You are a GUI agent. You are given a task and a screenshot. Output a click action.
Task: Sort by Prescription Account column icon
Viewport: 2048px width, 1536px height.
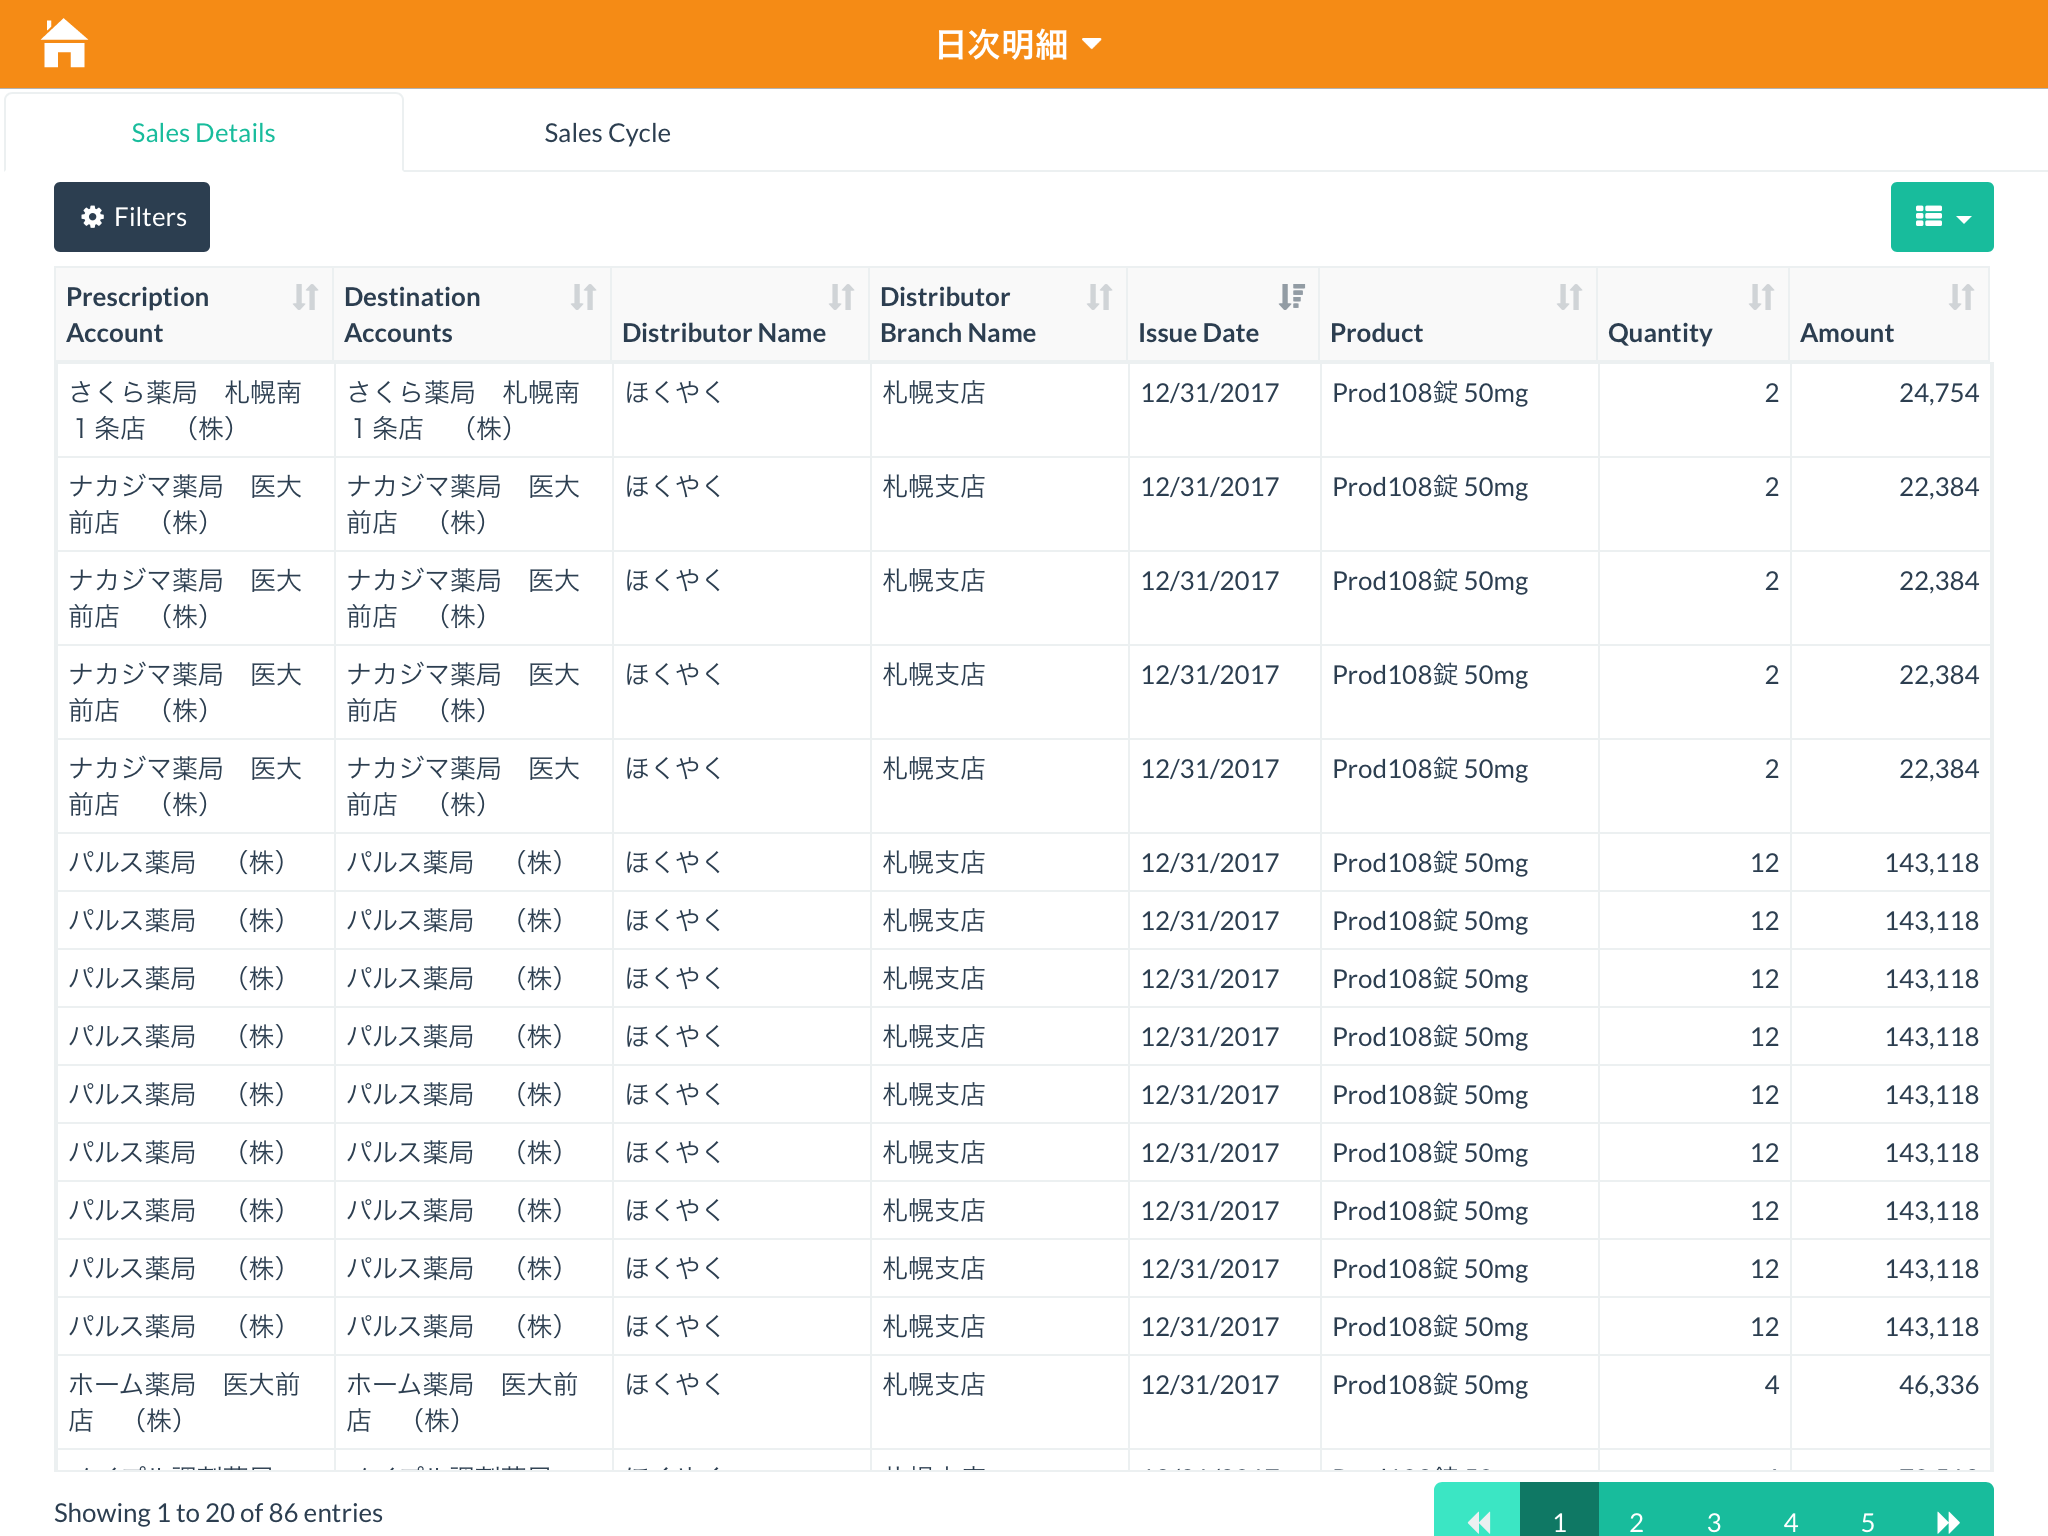(x=305, y=297)
